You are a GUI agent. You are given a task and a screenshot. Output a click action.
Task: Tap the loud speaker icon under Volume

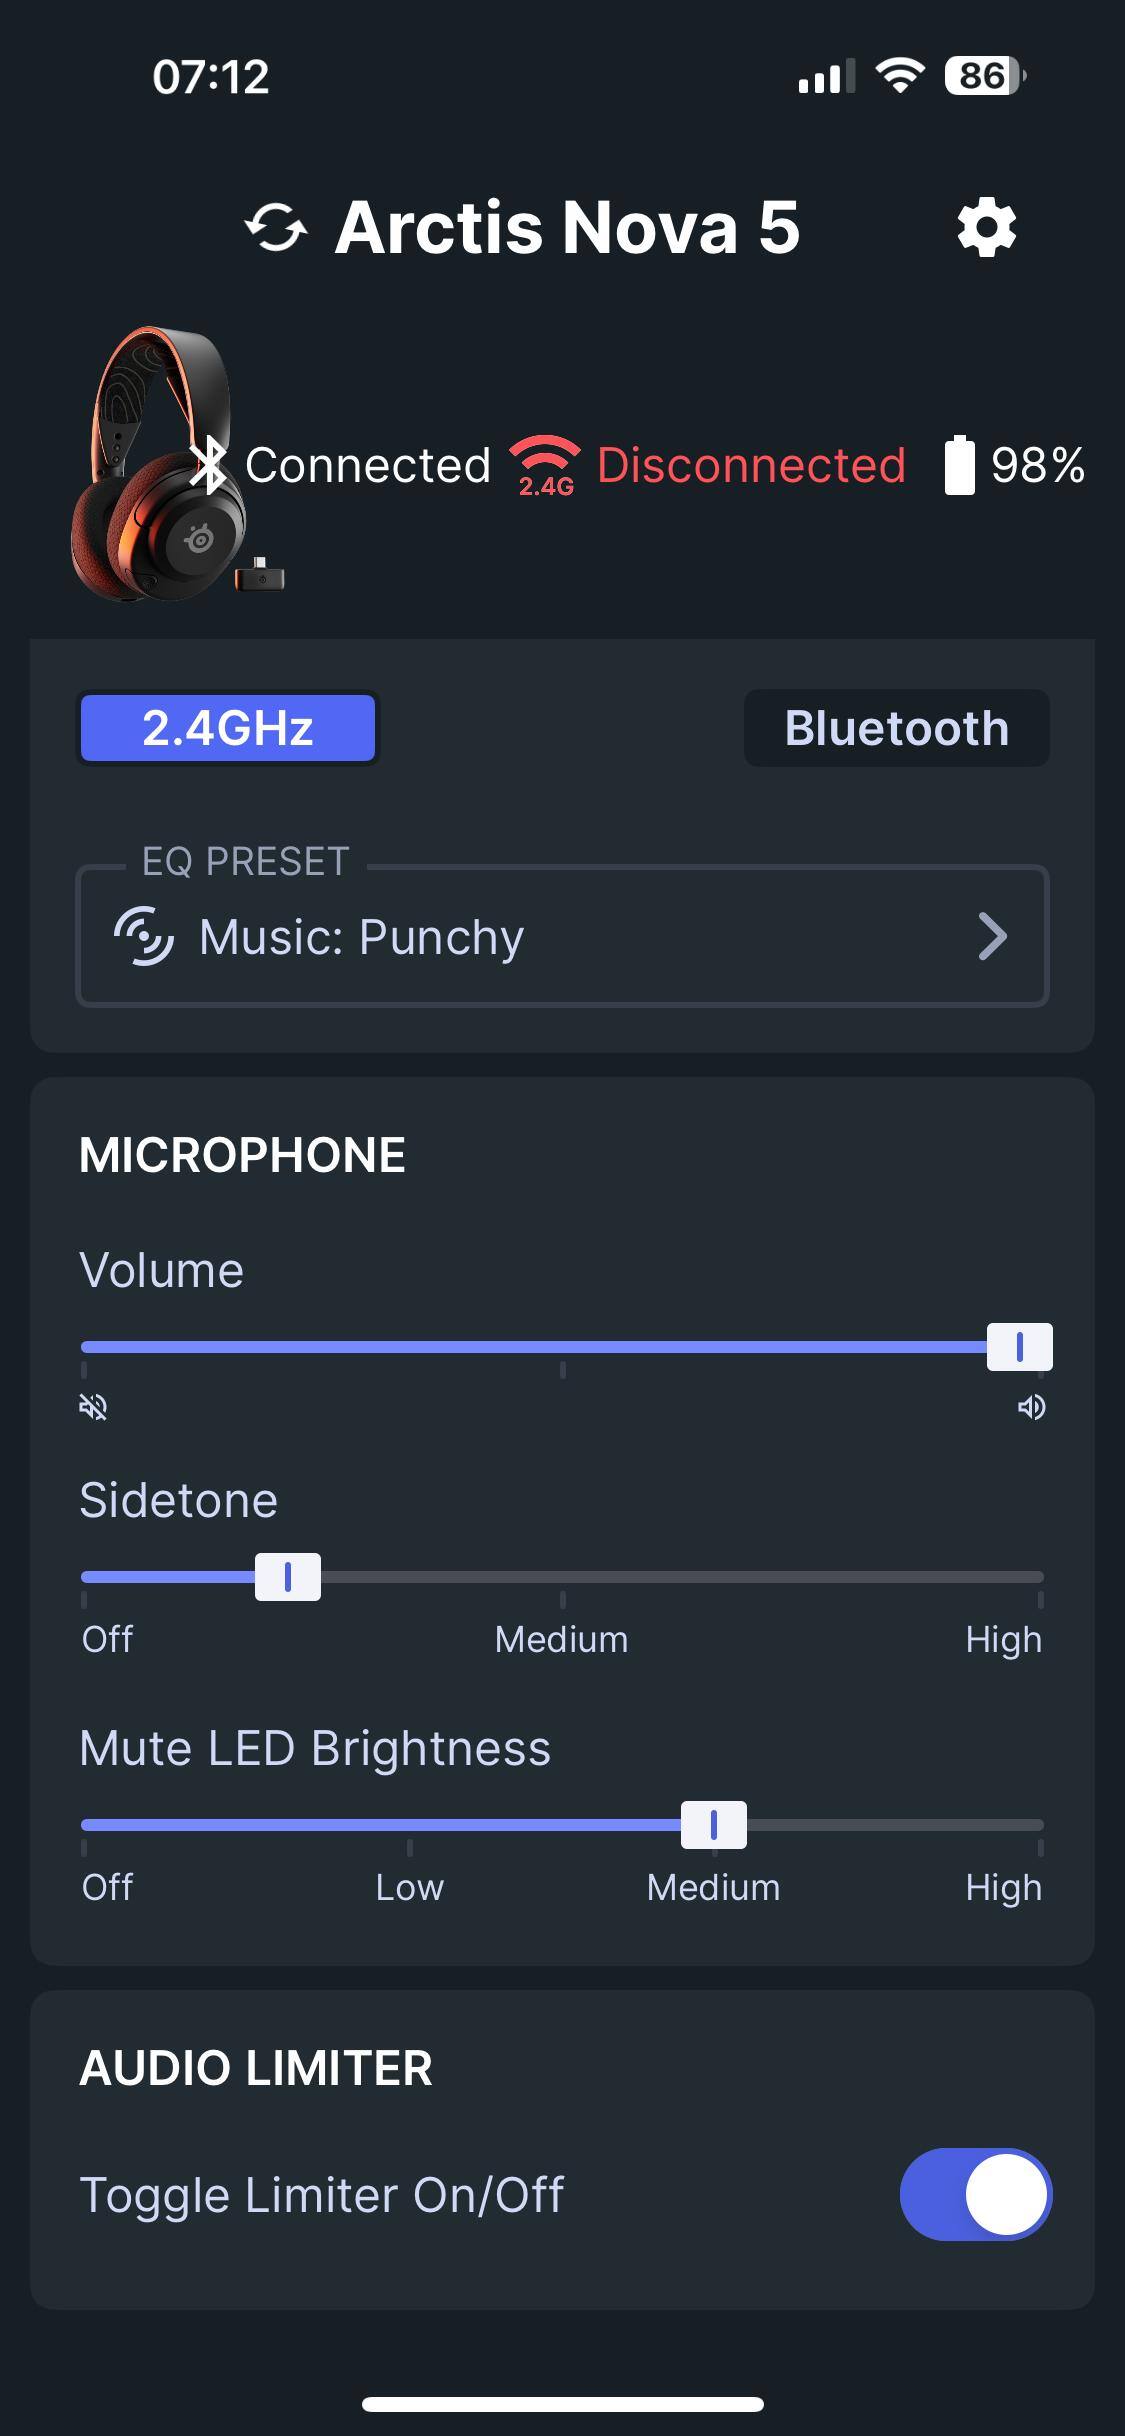1031,1408
